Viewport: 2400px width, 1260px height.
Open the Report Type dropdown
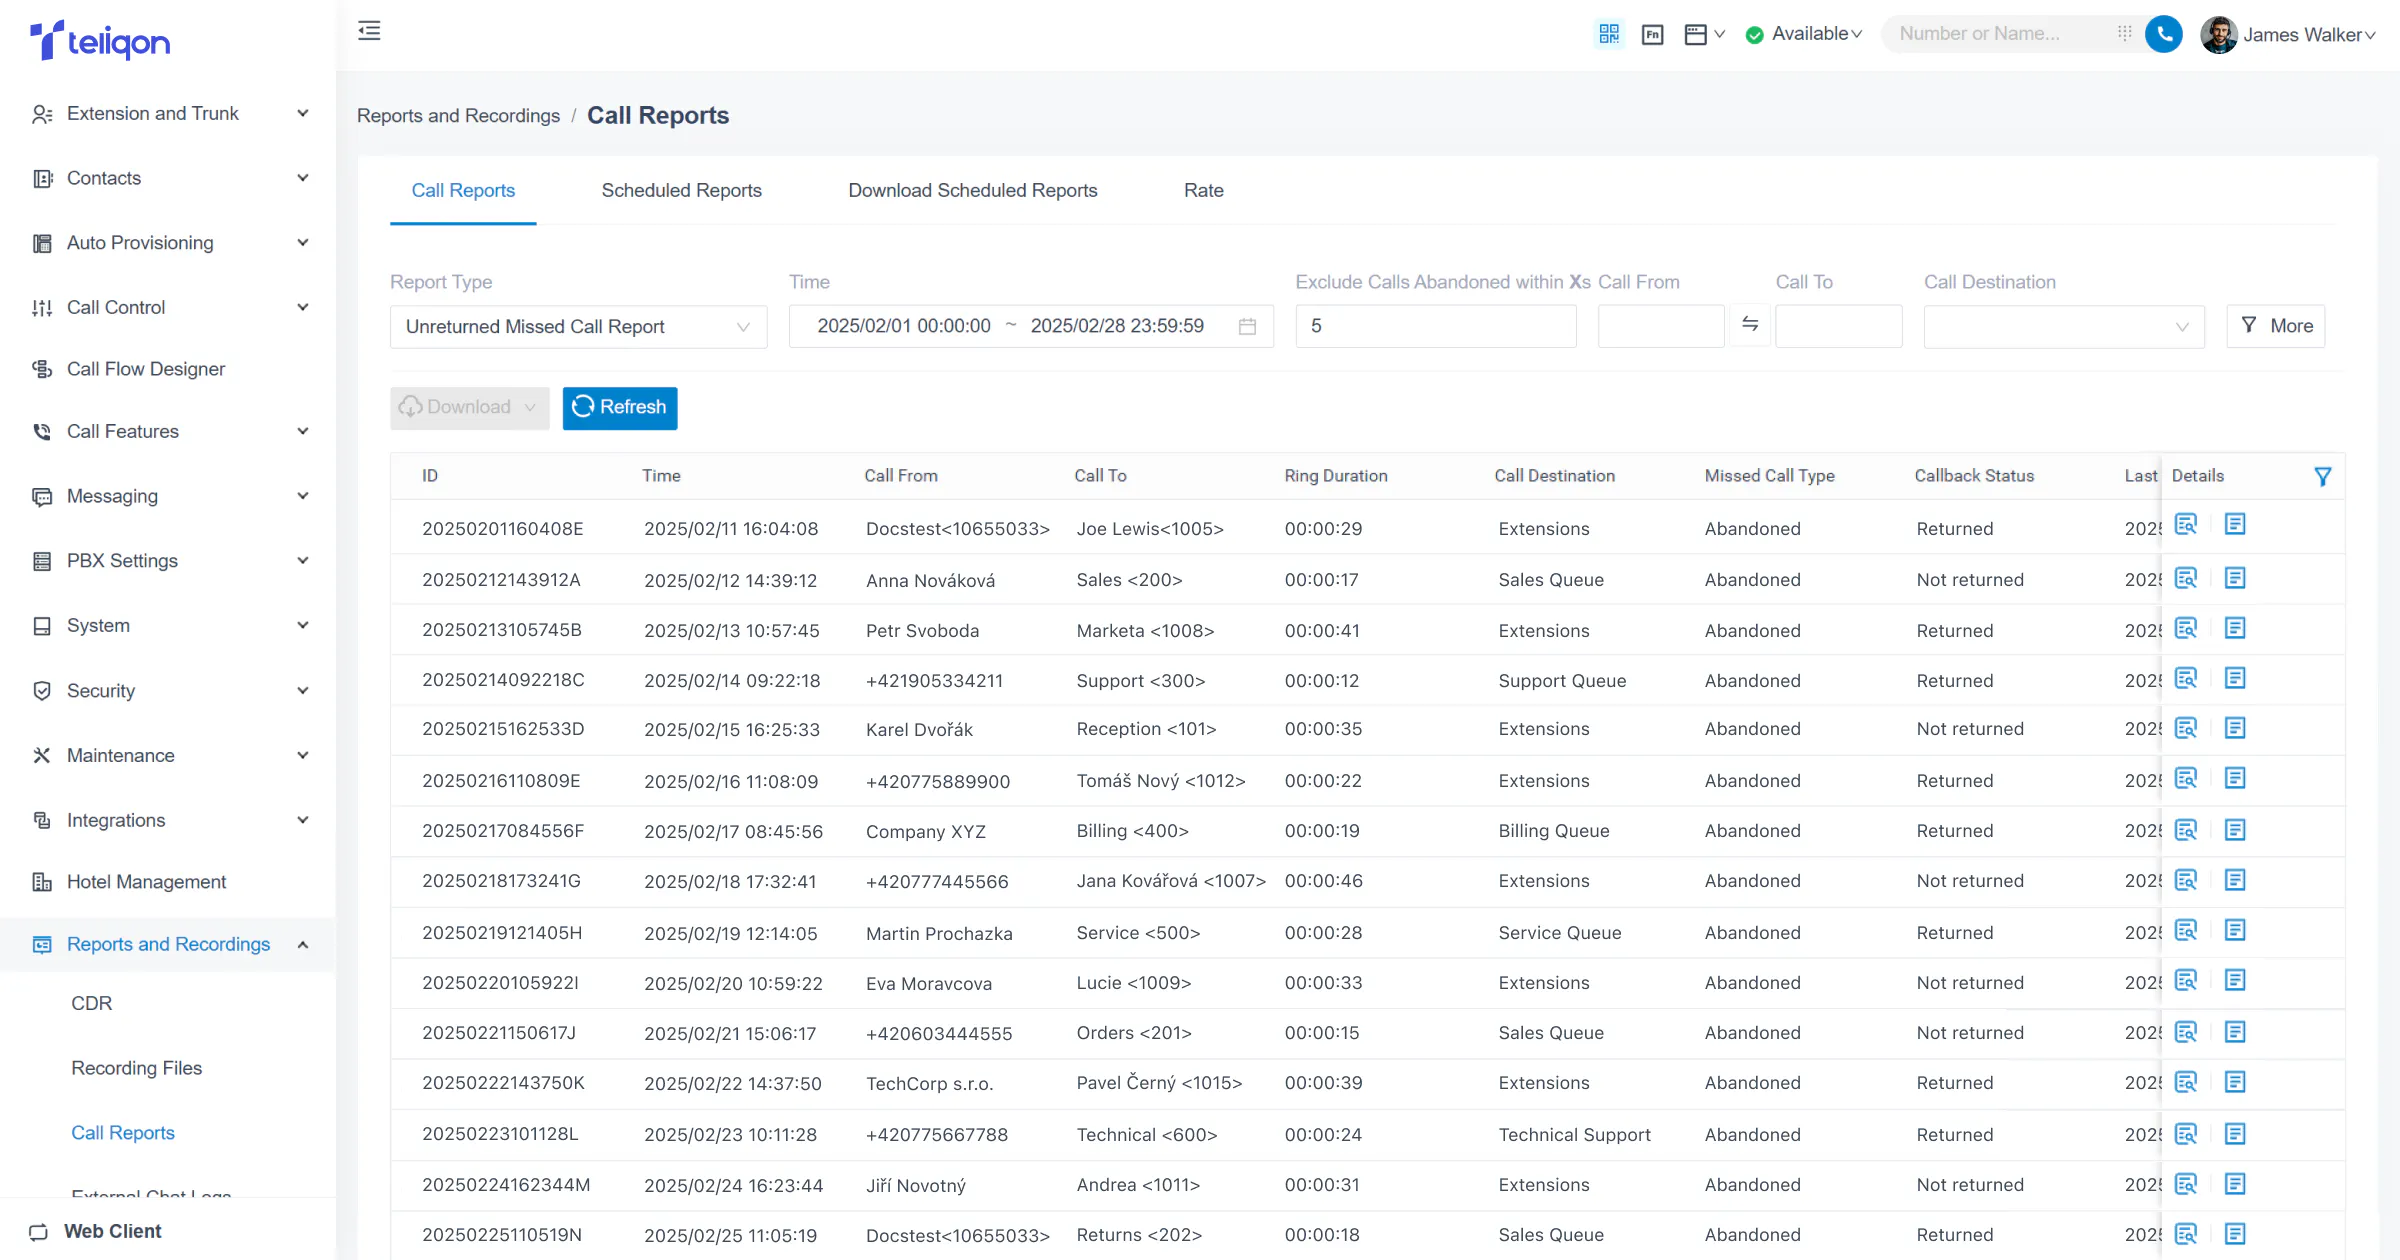click(x=578, y=327)
